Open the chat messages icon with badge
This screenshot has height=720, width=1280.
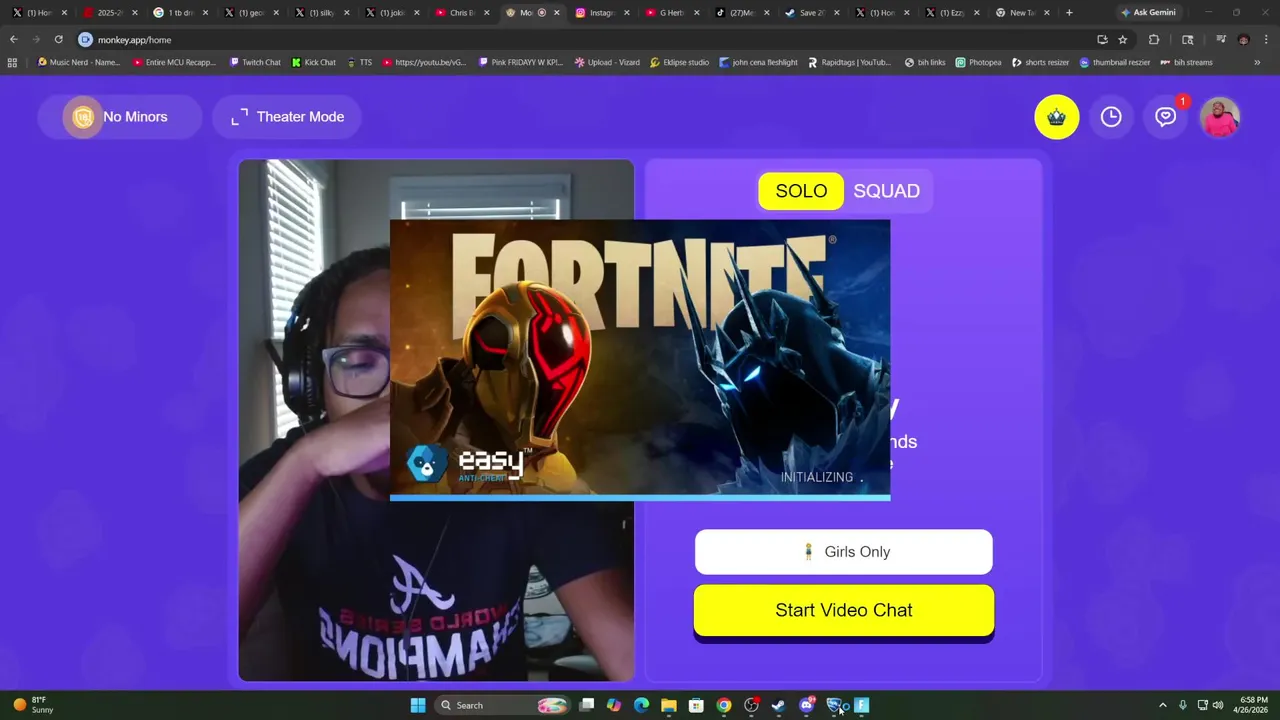1166,117
